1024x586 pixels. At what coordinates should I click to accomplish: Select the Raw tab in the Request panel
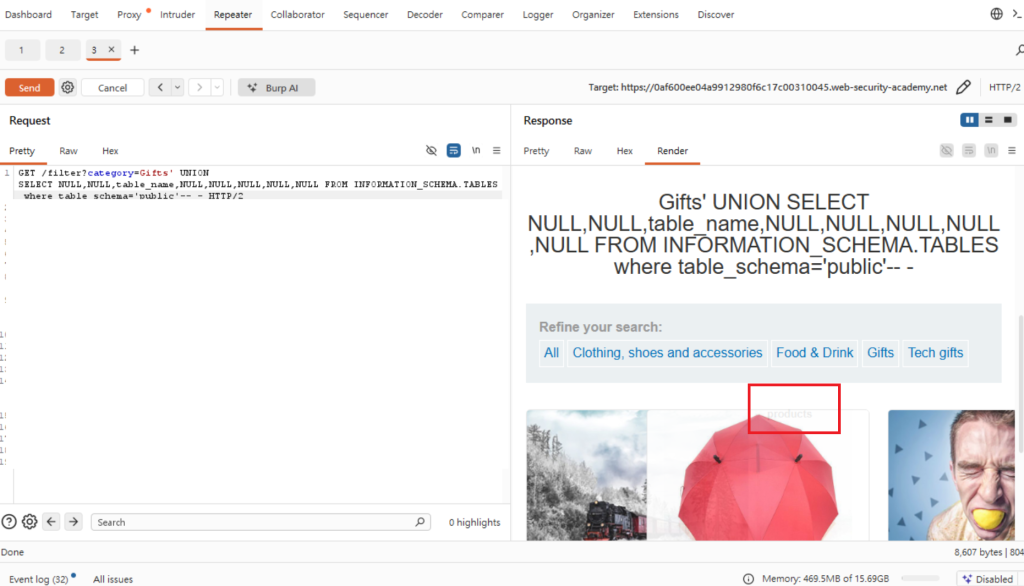pos(69,151)
